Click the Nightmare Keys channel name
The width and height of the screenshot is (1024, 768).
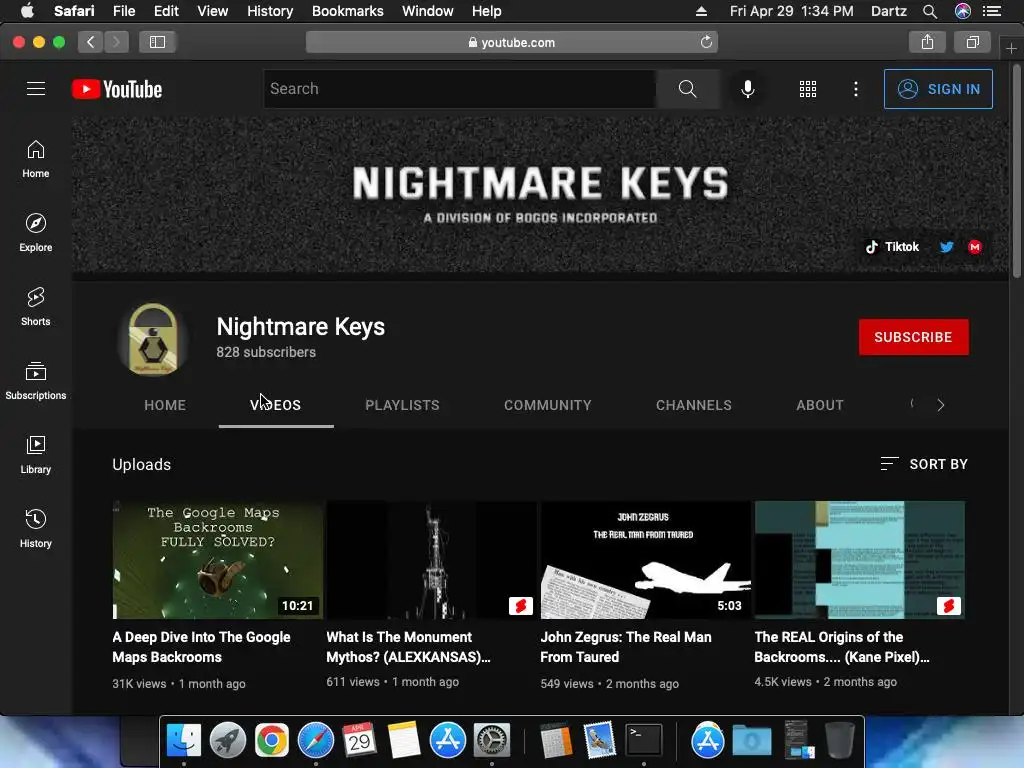300,327
